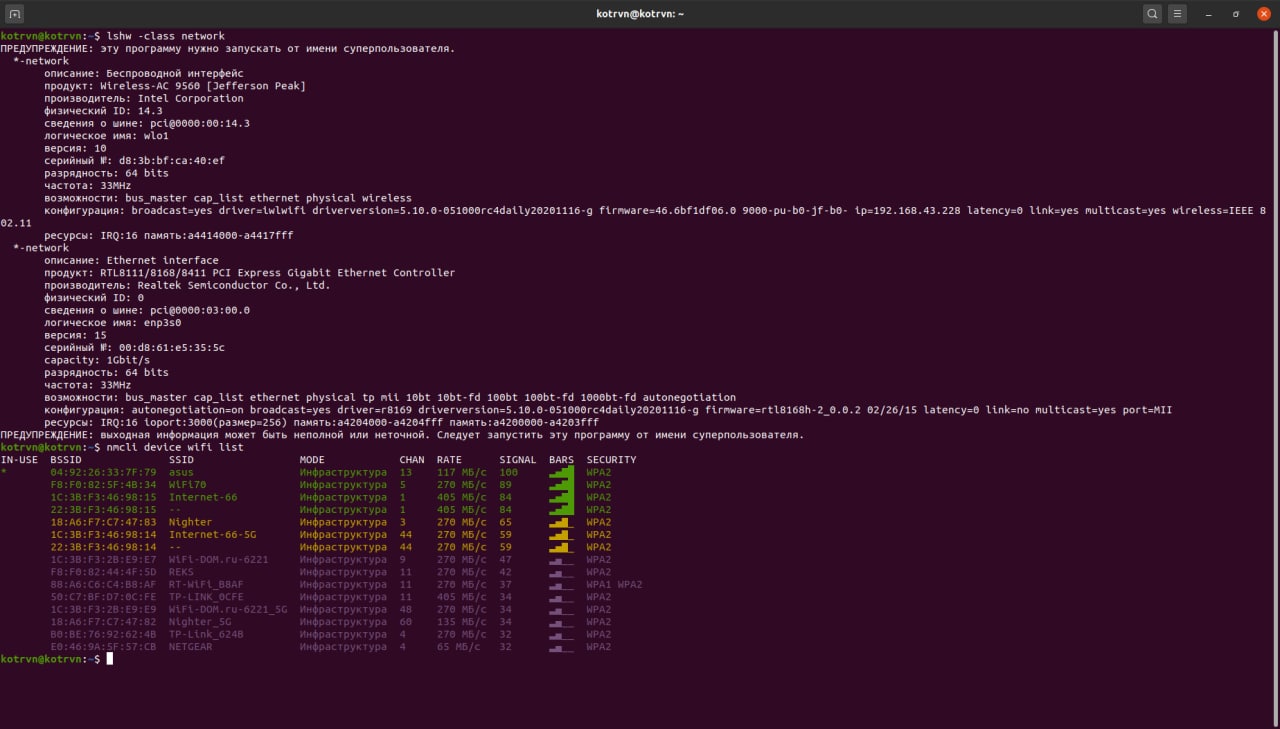
Task: Click the Wireless-AC 9560 [Jefferson Peak] product line
Action: pos(175,86)
